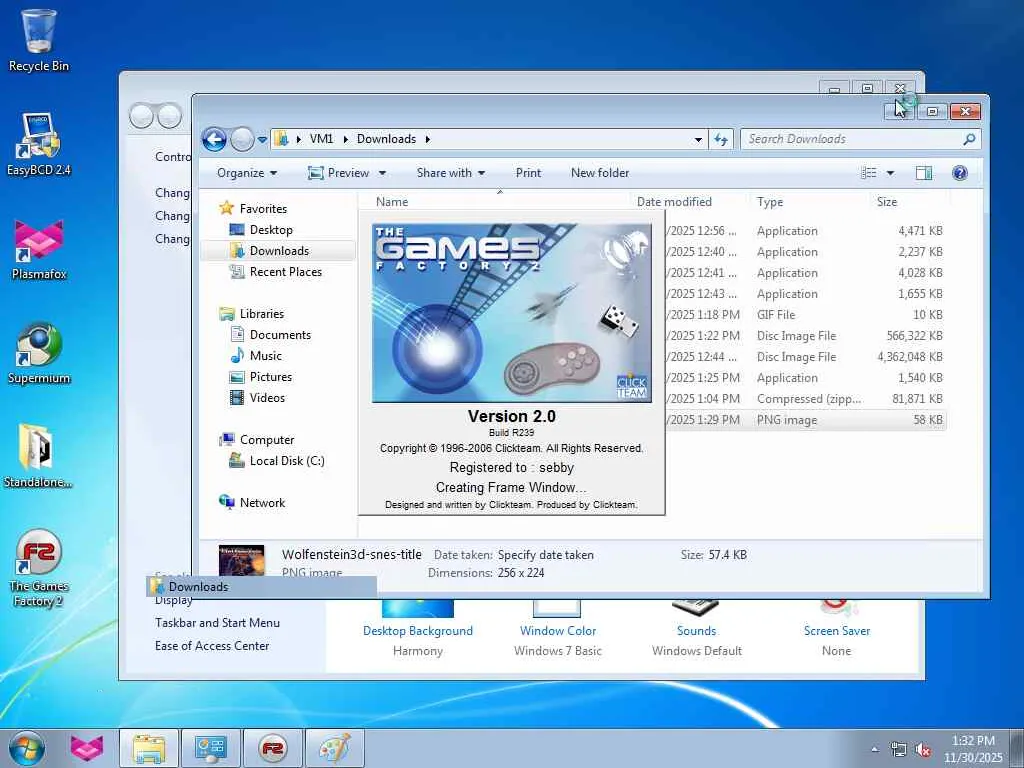Click Specify date taken in details pane
1024x768 pixels.
545,554
